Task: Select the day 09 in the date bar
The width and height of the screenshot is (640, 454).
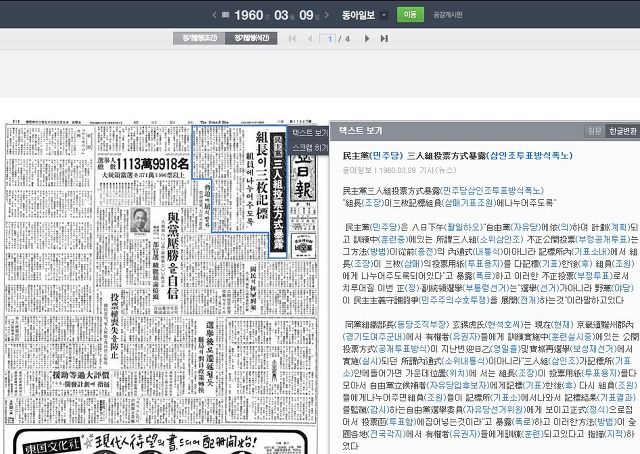Action: click(306, 15)
